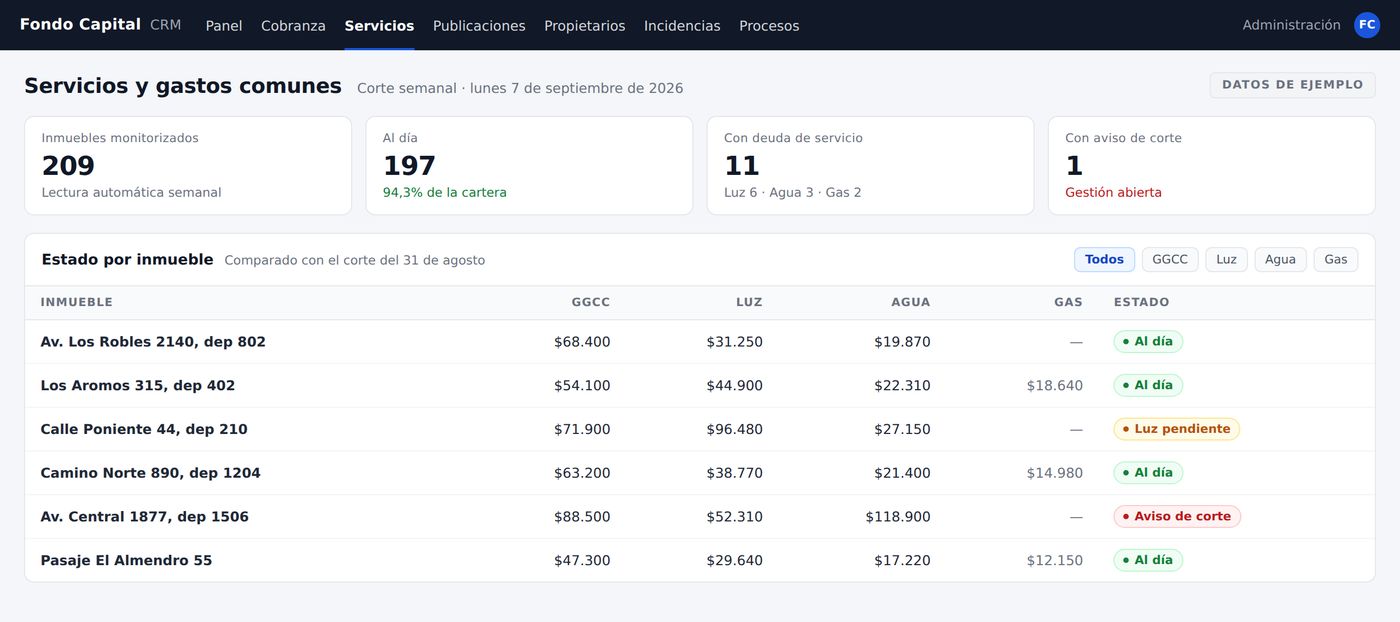Open the Panel nav item
The height and width of the screenshot is (622, 1400).
224,26
